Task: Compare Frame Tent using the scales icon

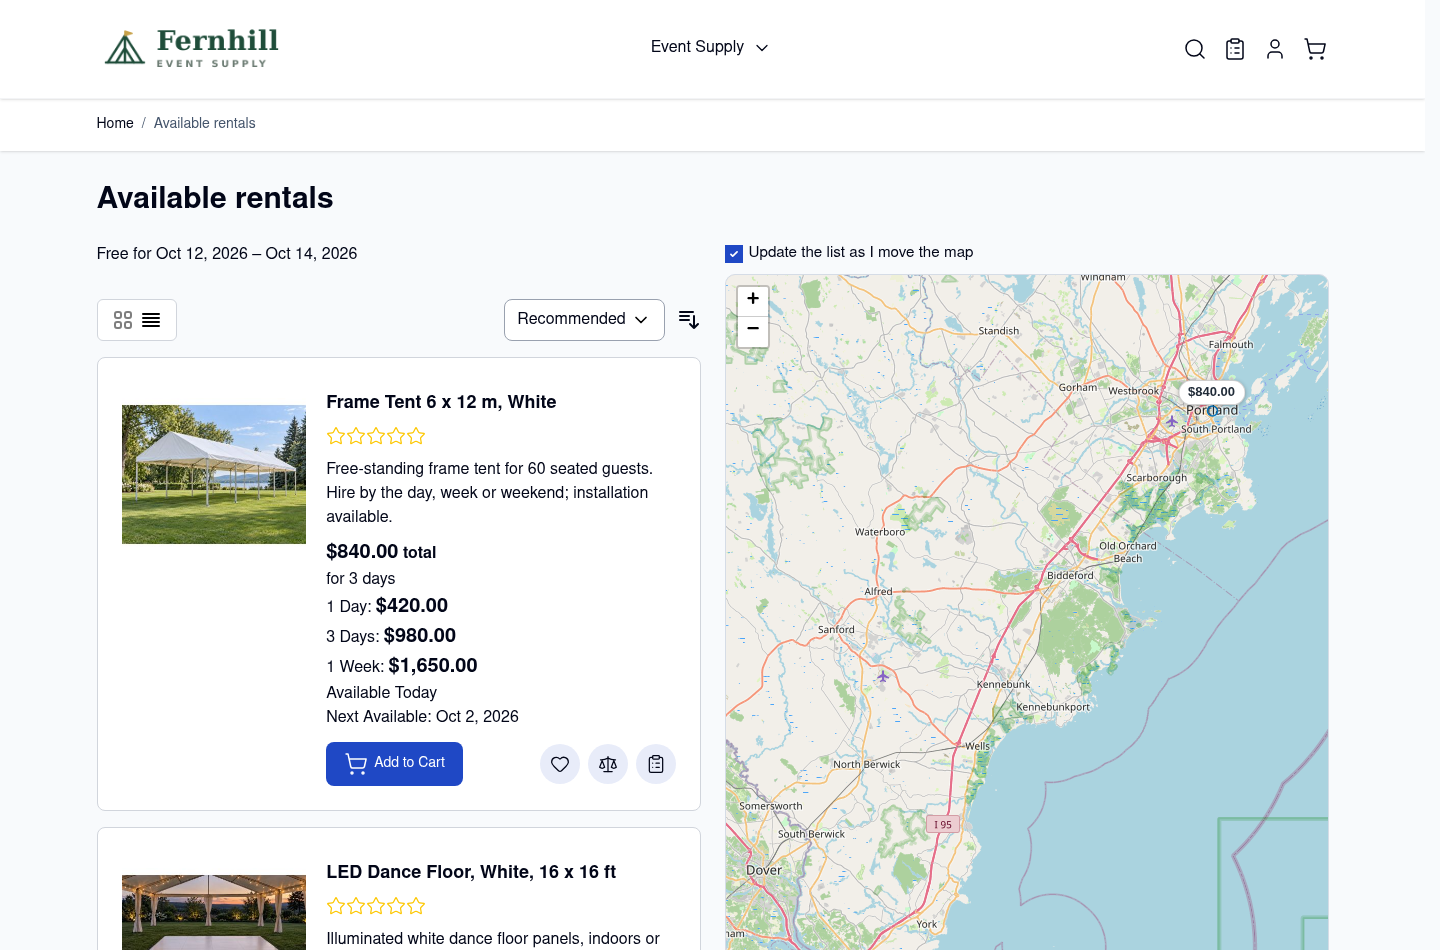Action: [608, 764]
